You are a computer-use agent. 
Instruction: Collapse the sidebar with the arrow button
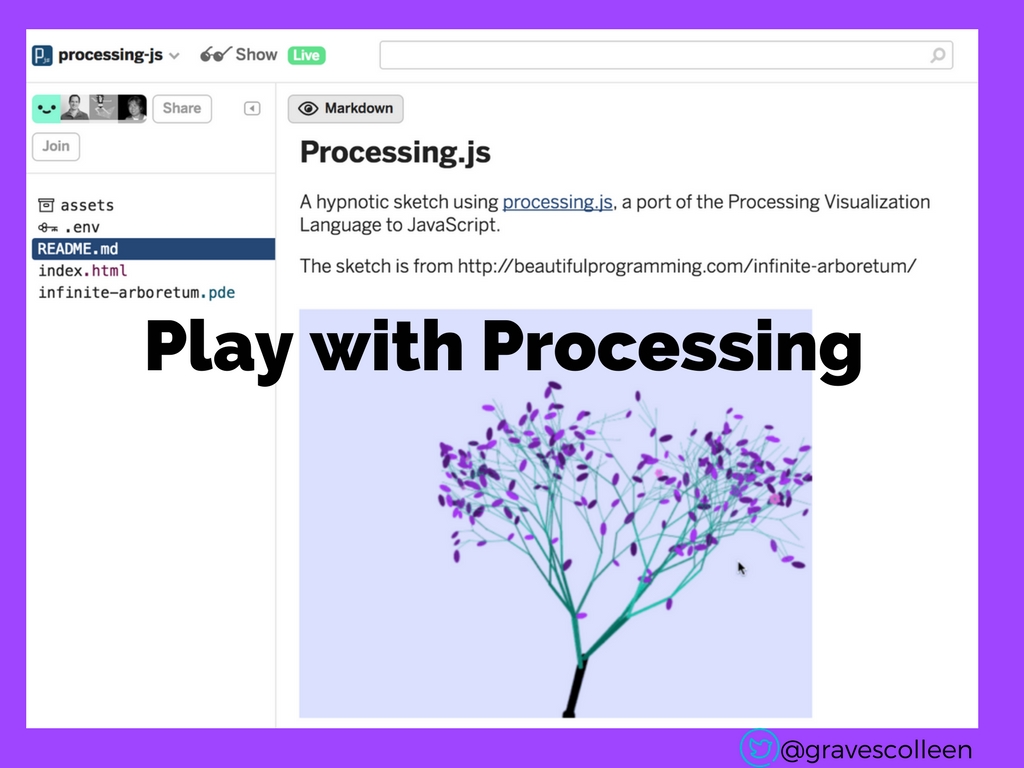[252, 108]
